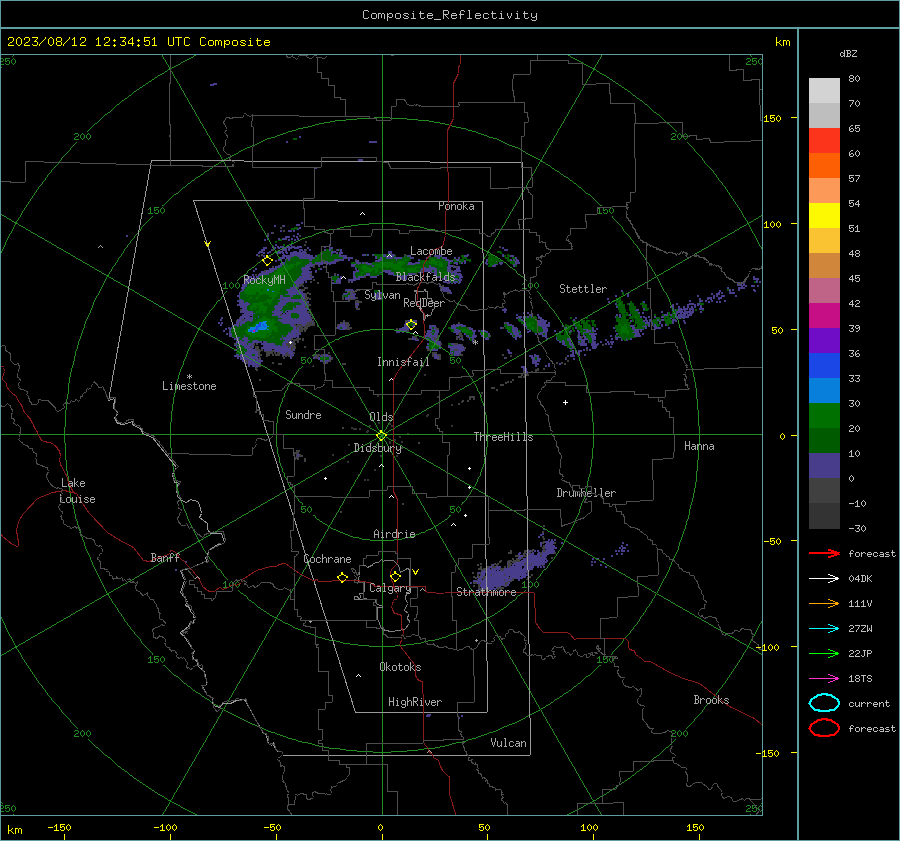Pick the orange 60 dBZ swatch
Screen dimensions: 900x841
point(824,165)
